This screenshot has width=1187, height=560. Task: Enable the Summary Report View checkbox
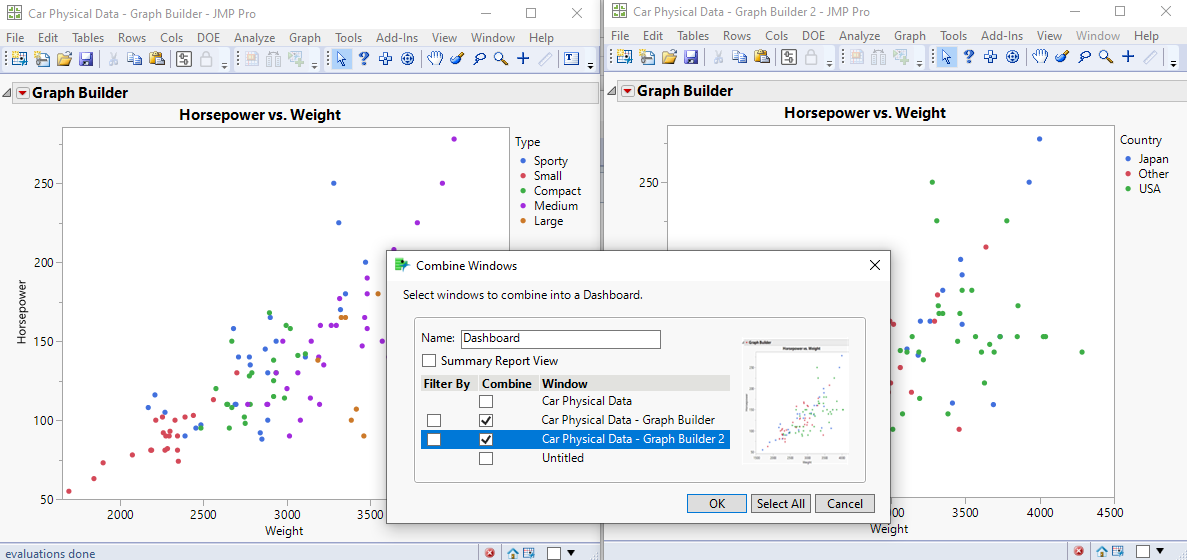tap(429, 361)
